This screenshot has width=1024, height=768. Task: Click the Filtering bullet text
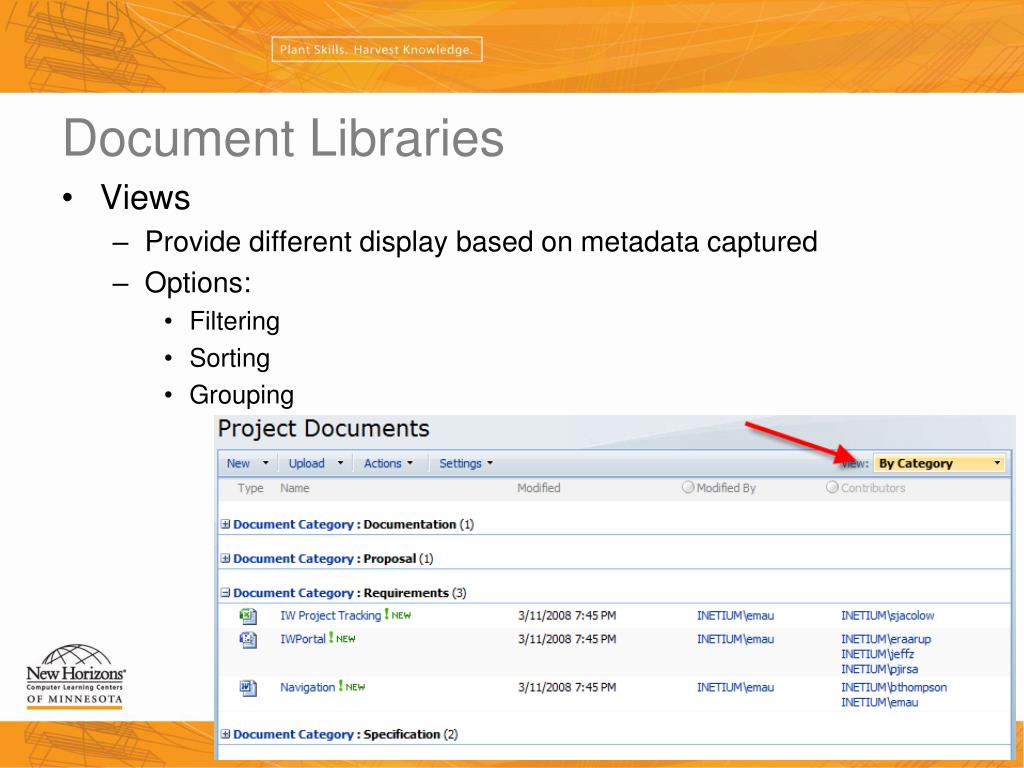(234, 321)
